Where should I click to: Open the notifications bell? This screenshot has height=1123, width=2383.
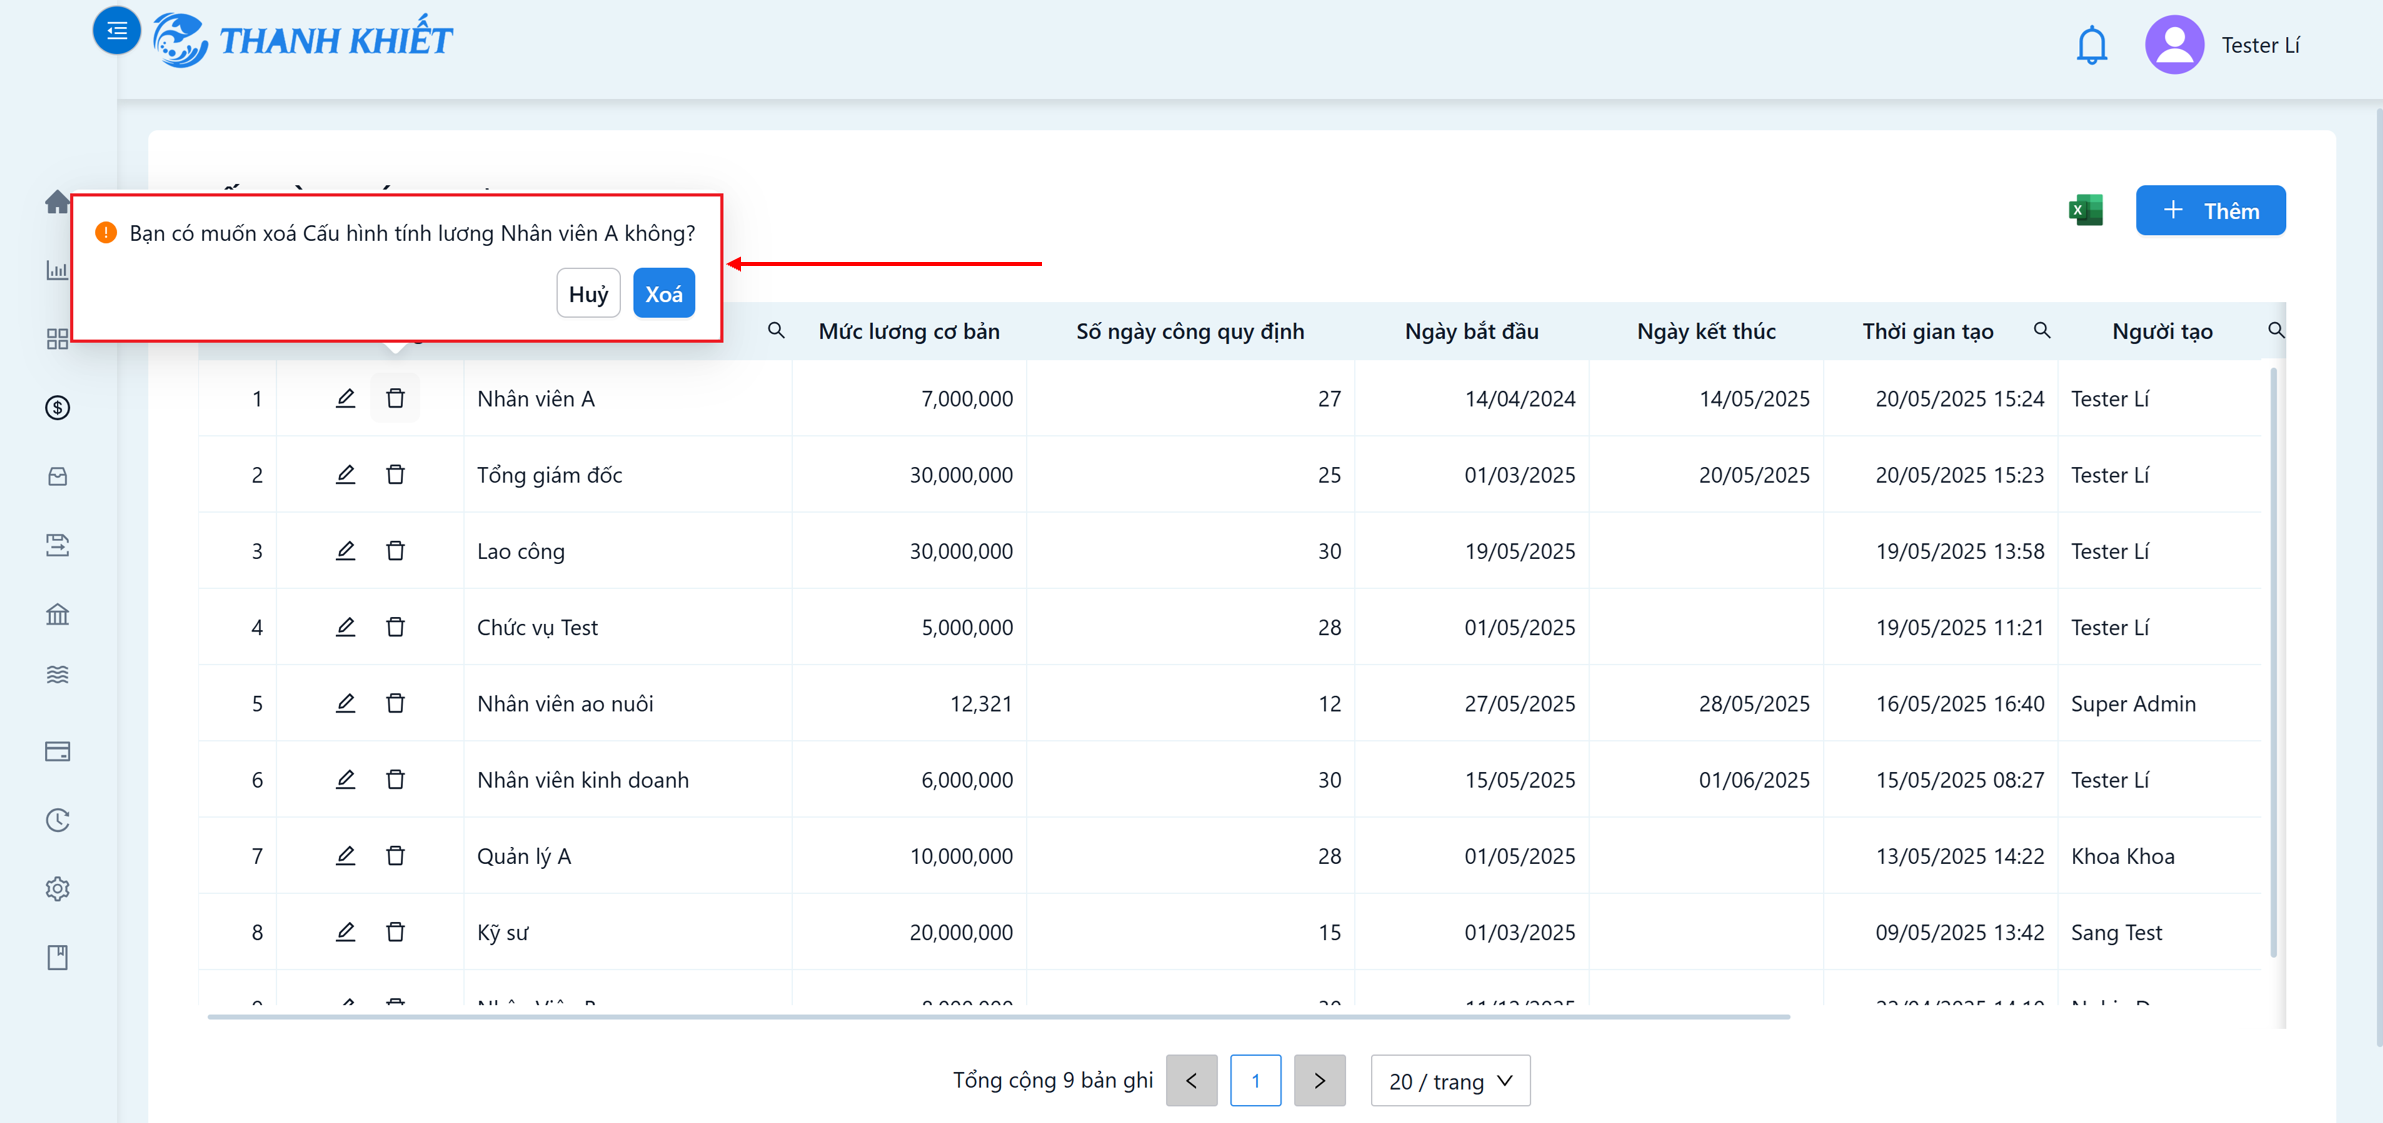click(x=2091, y=45)
